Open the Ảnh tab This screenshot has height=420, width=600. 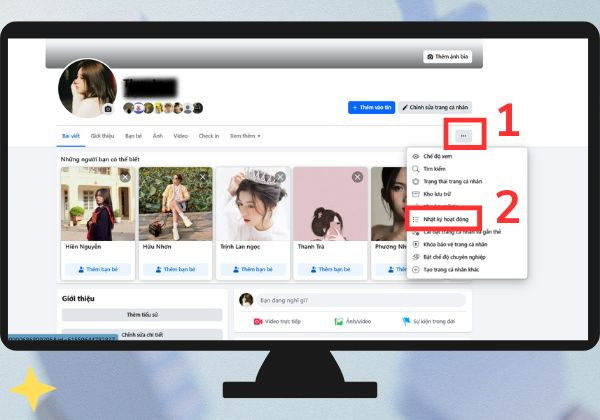(x=158, y=136)
